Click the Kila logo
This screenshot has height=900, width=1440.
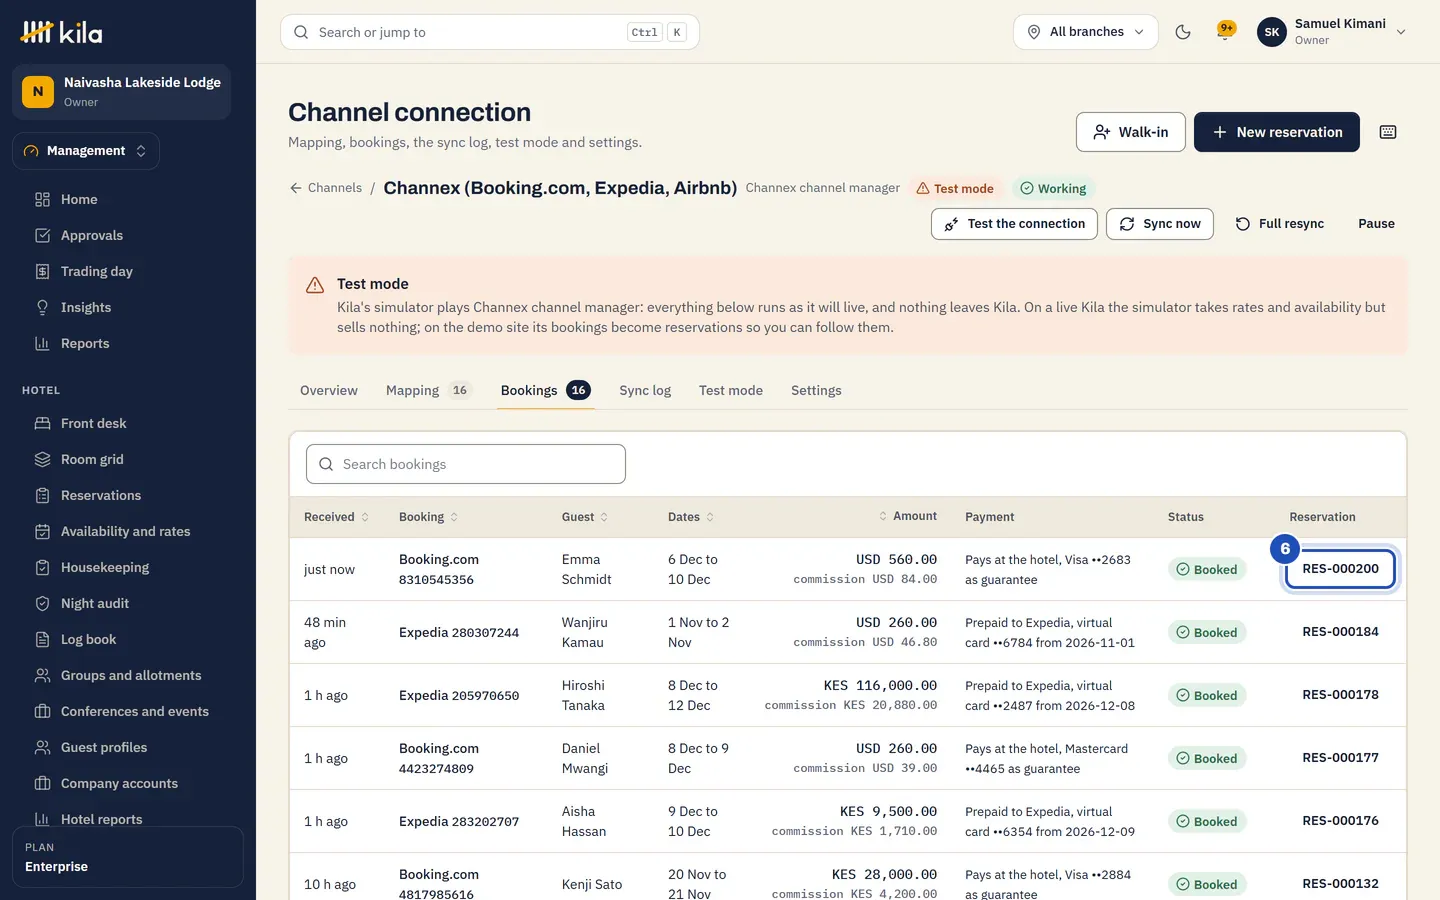pyautogui.click(x=61, y=32)
